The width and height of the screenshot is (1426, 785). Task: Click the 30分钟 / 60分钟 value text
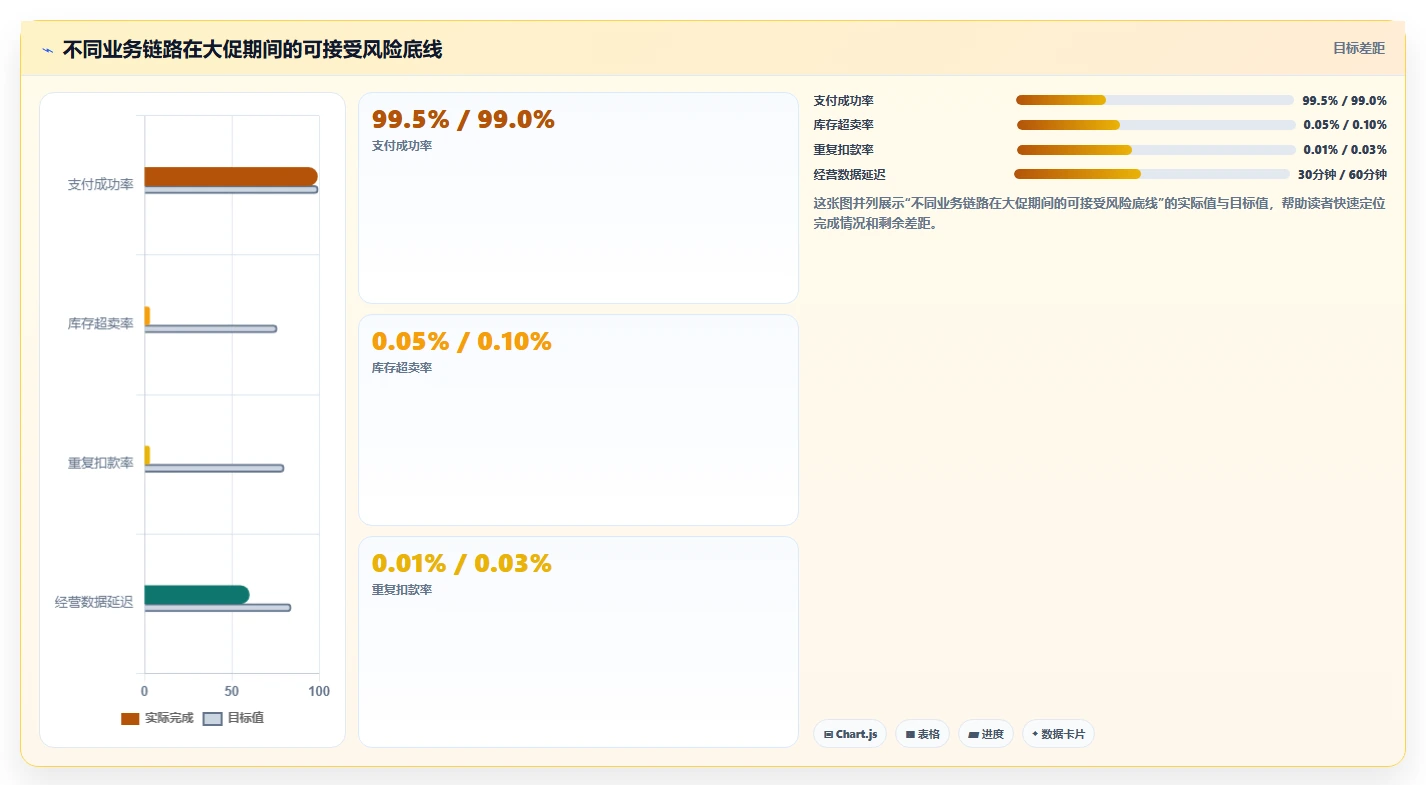[1342, 174]
